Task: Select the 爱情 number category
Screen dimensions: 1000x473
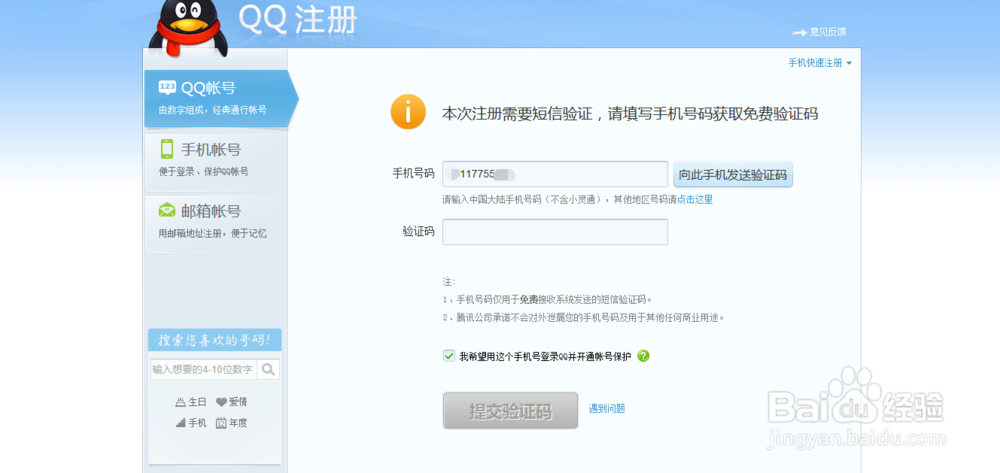Action: (x=232, y=402)
